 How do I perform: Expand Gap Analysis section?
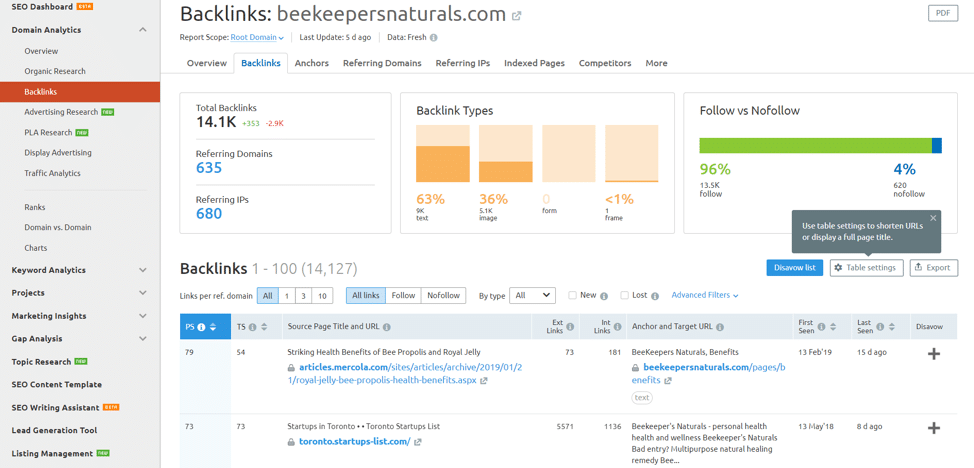[x=143, y=339]
